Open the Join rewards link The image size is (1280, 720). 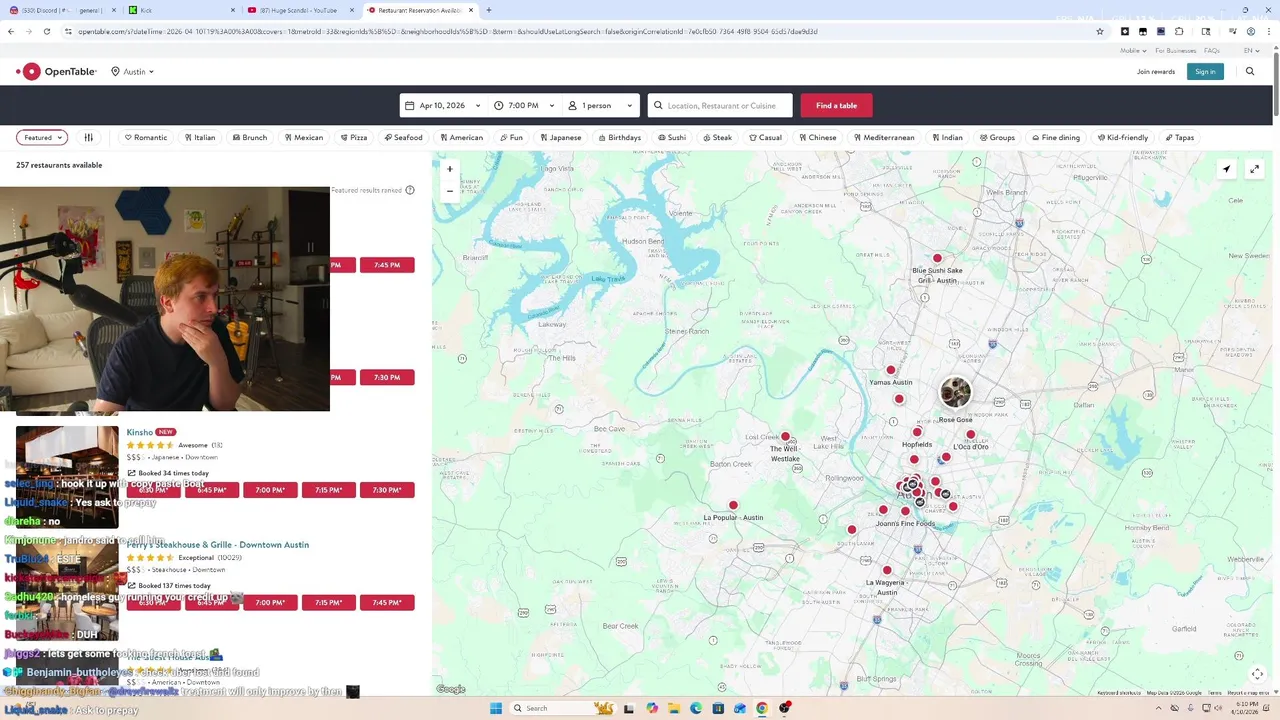point(1156,71)
